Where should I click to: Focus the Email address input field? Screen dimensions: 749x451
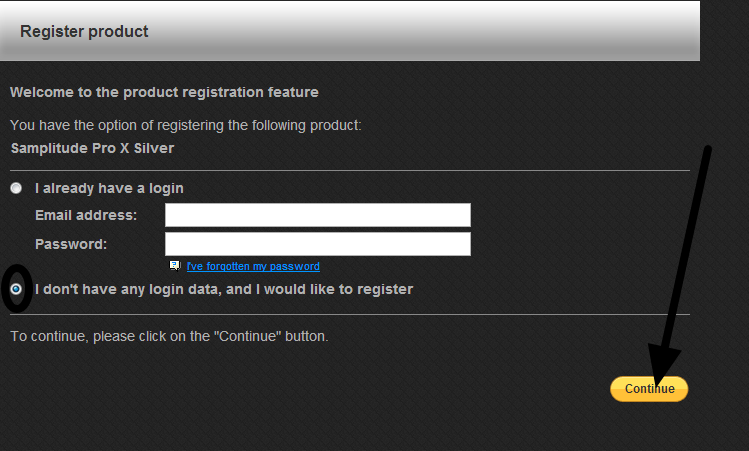(317, 215)
